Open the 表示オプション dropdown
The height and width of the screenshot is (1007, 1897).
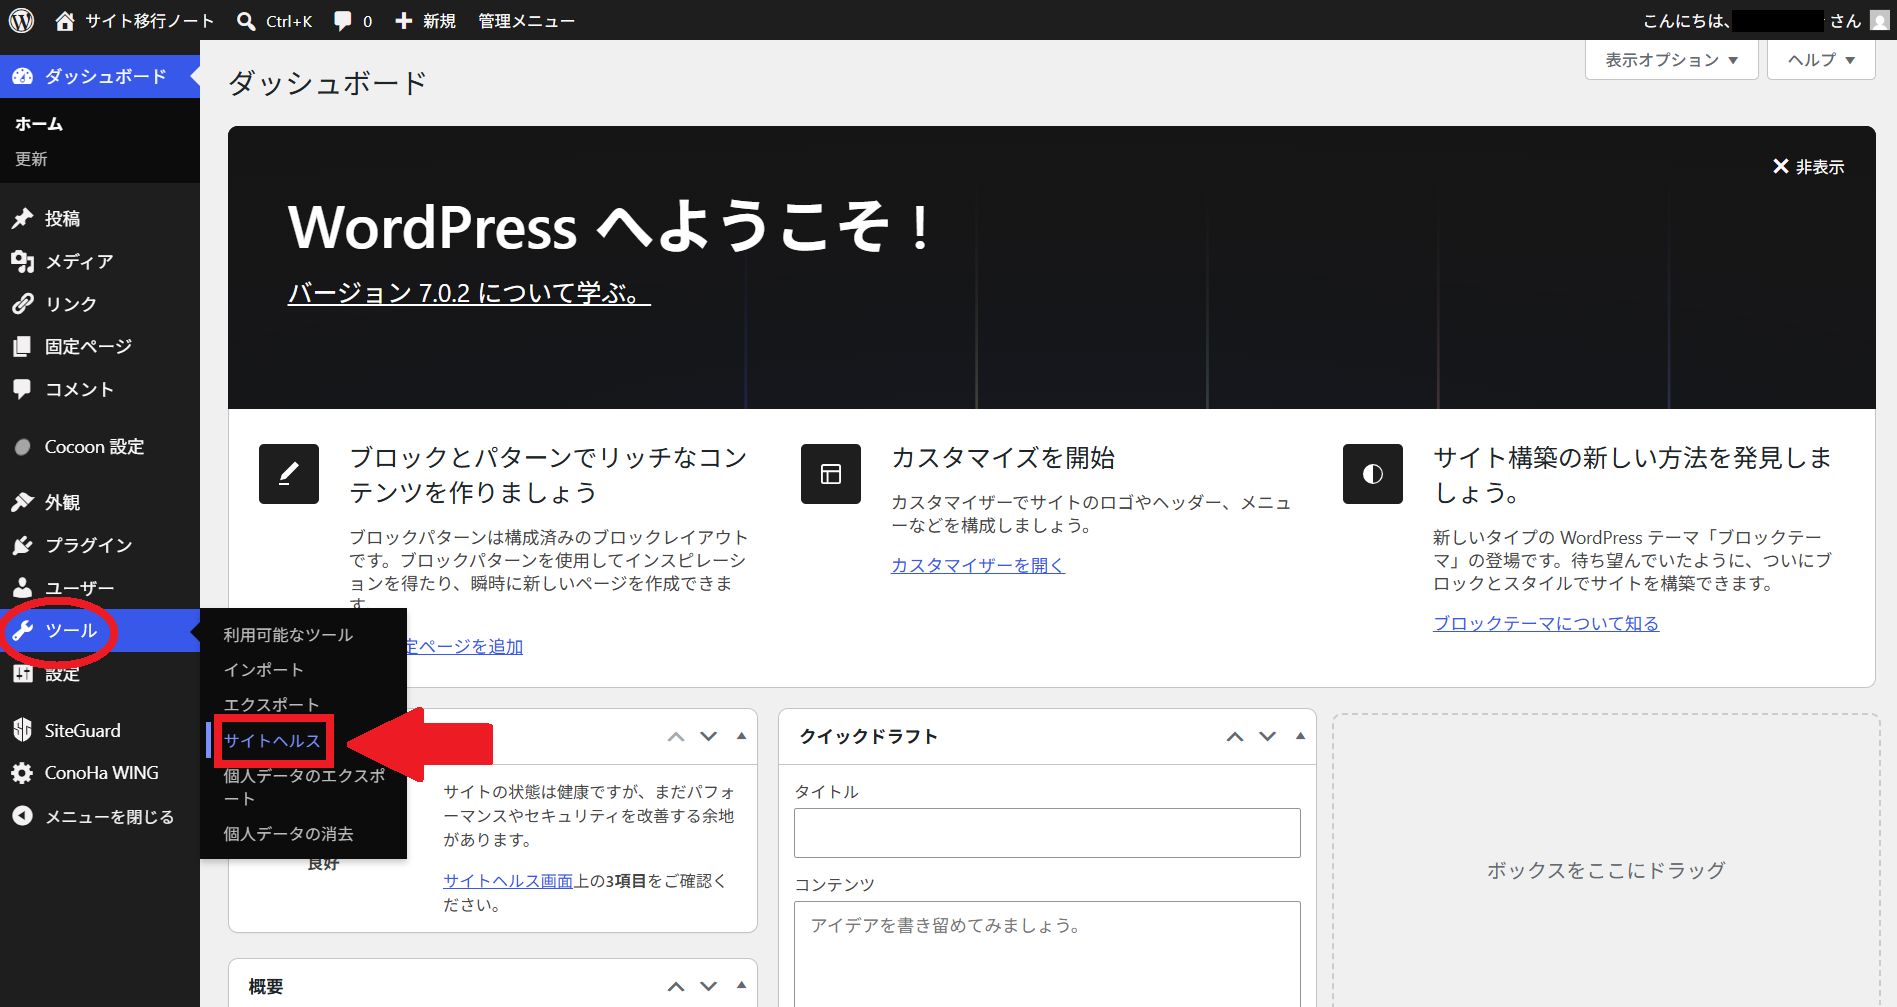click(x=1671, y=60)
